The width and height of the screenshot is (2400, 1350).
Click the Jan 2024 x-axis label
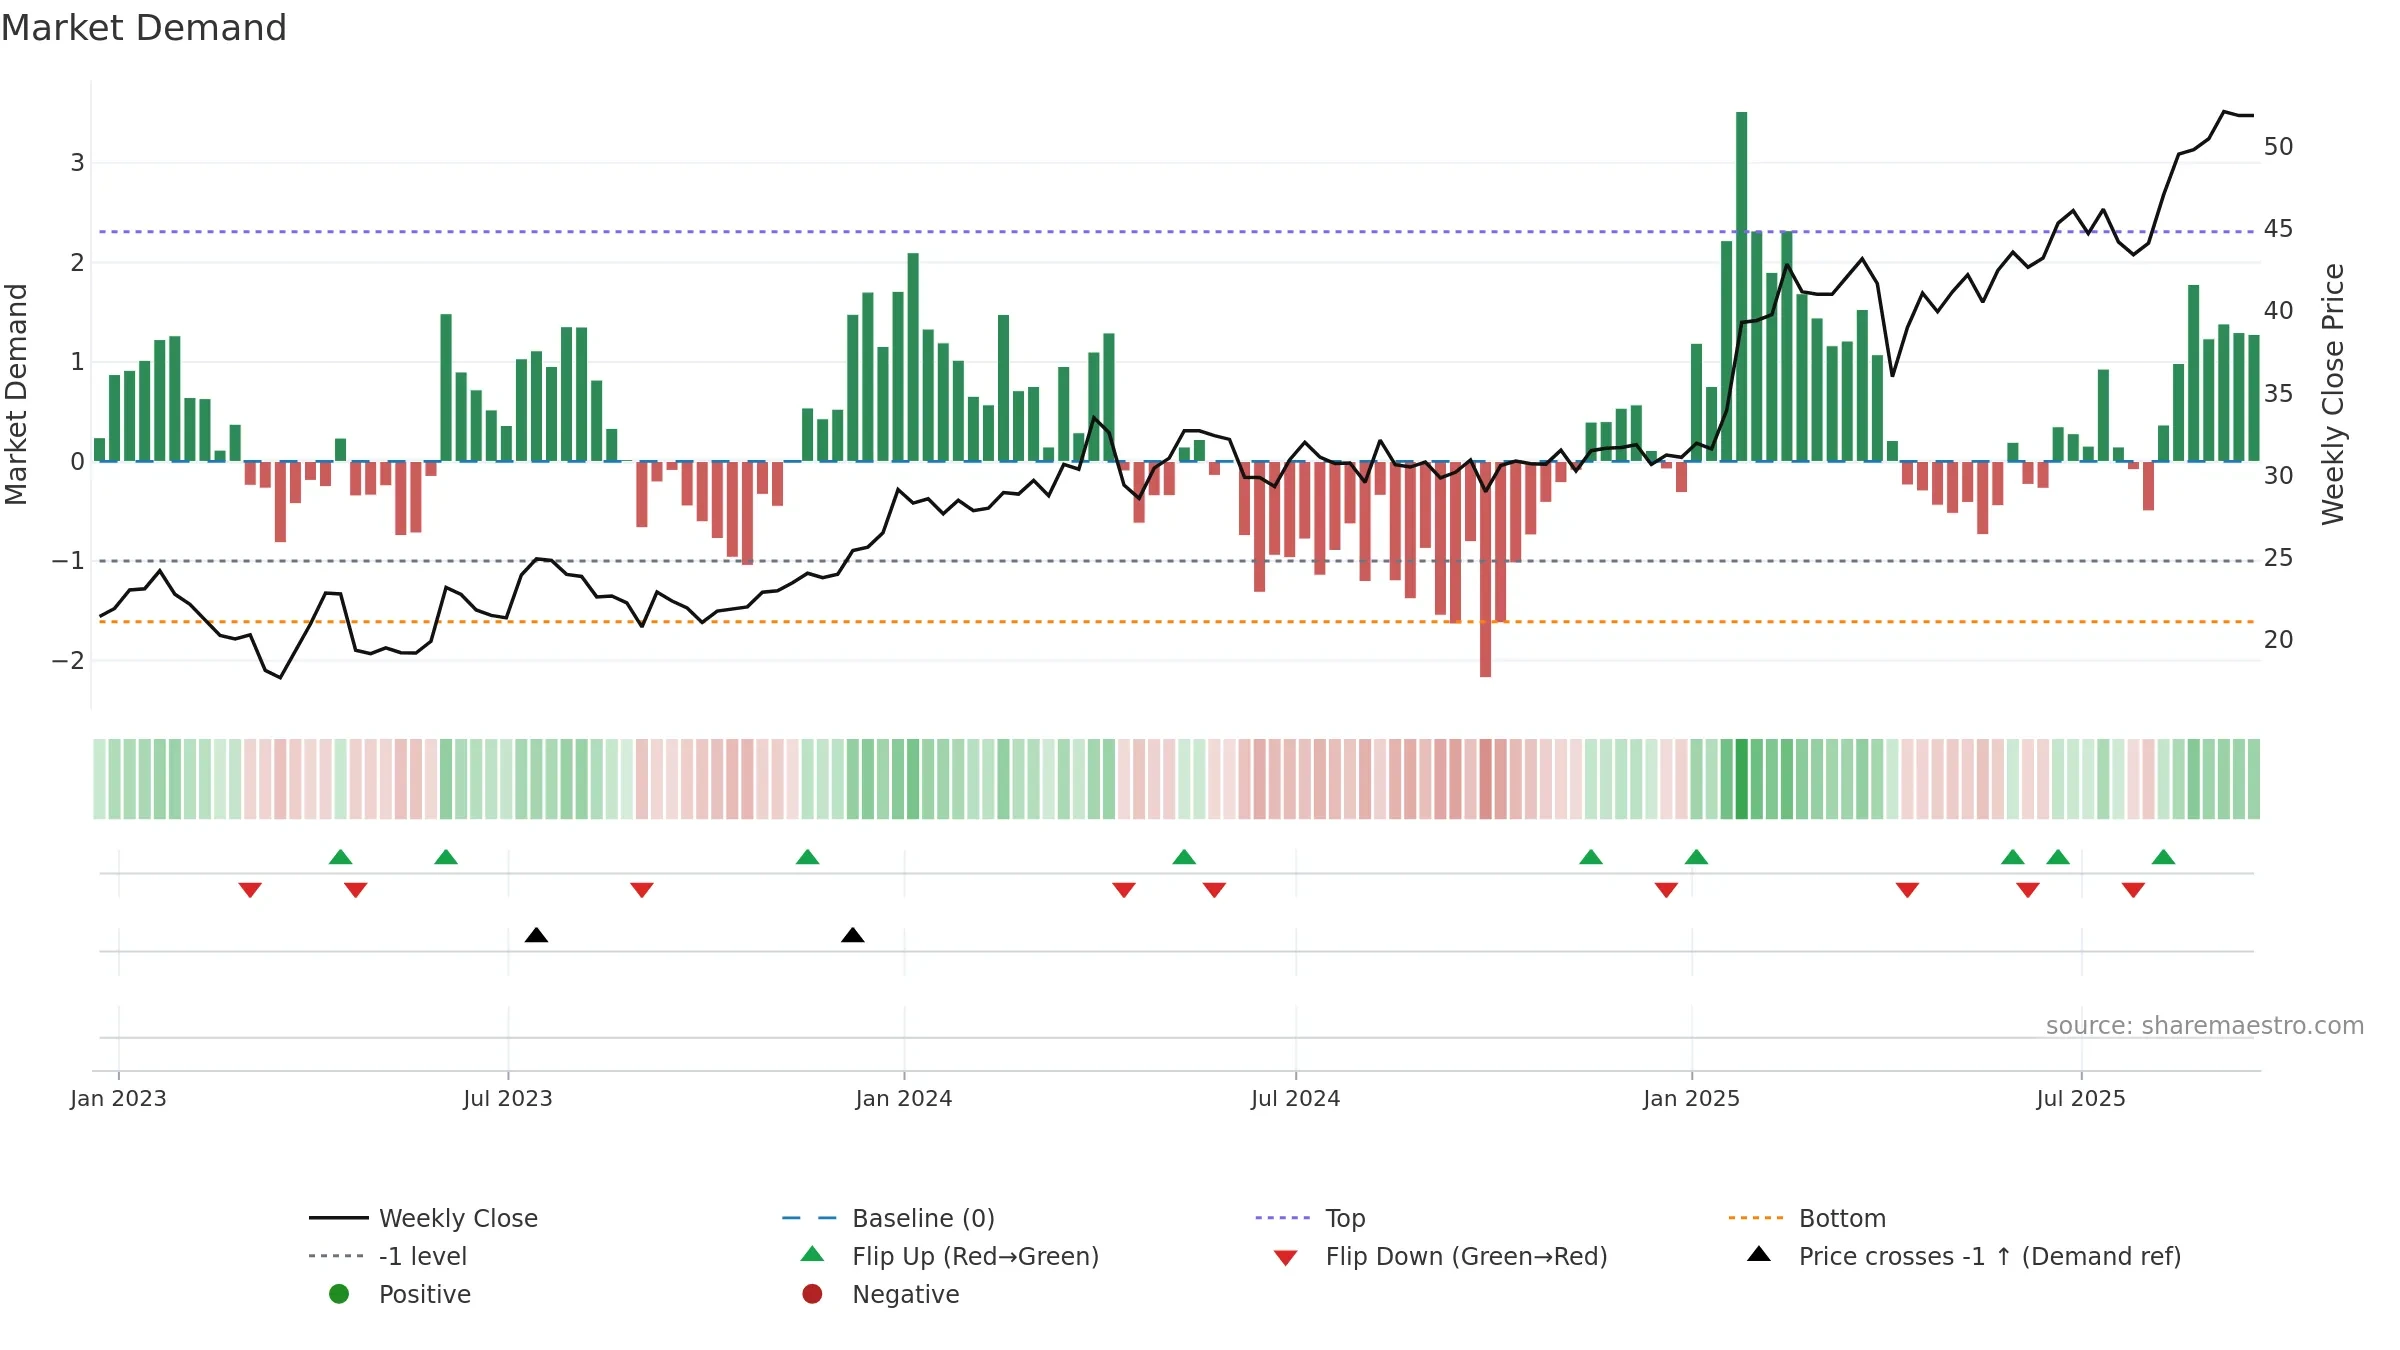(904, 1098)
